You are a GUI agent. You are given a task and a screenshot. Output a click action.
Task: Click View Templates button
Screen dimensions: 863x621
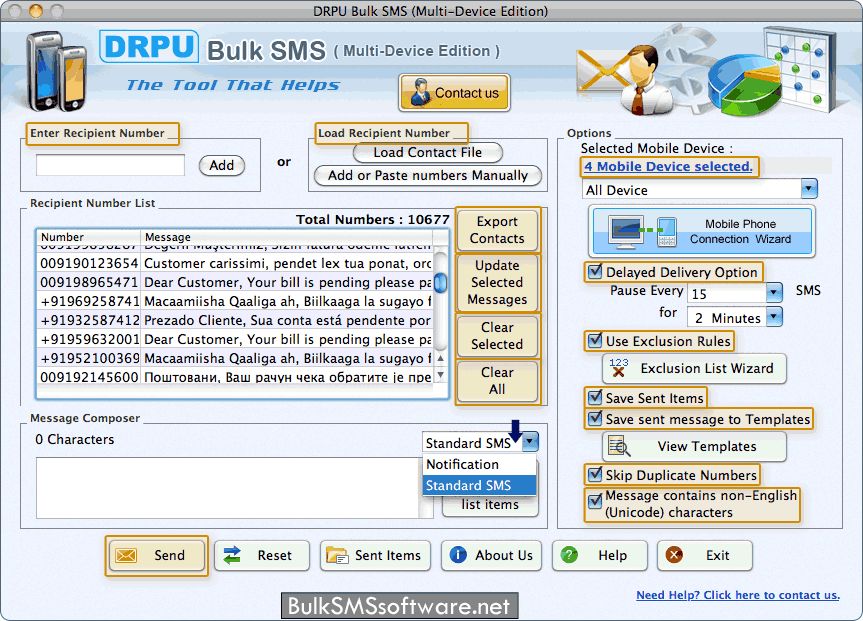click(695, 446)
